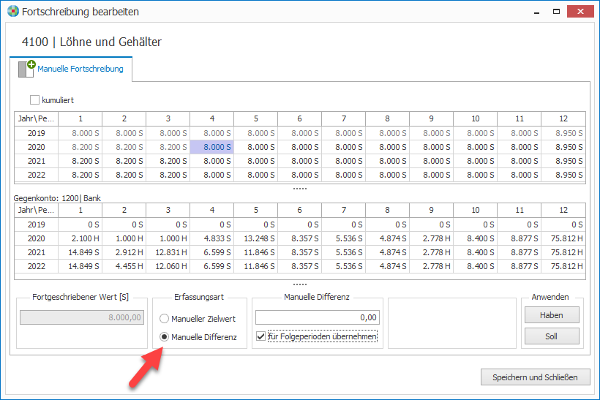Click column header 12 in the top table
The height and width of the screenshot is (400, 600).
(563, 119)
